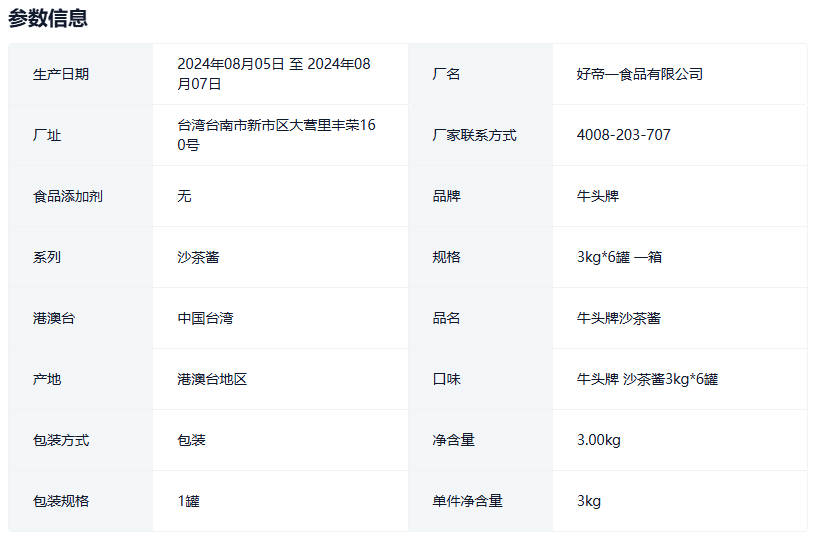This screenshot has height=545, width=817.
Task: Click the 厂名 label
Action: pos(446,74)
